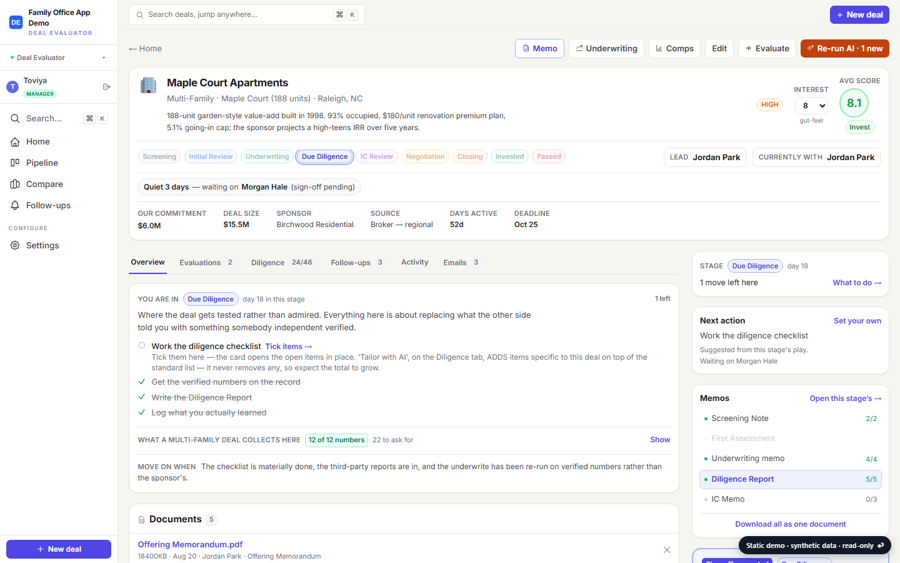
Task: Open the Diligence 24/48 tab
Action: [281, 263]
